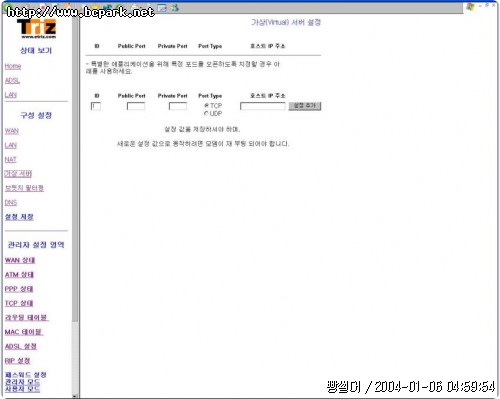Focus the Public Port input field
Image resolution: width=500 pixels, height=399 pixels.
pos(136,106)
